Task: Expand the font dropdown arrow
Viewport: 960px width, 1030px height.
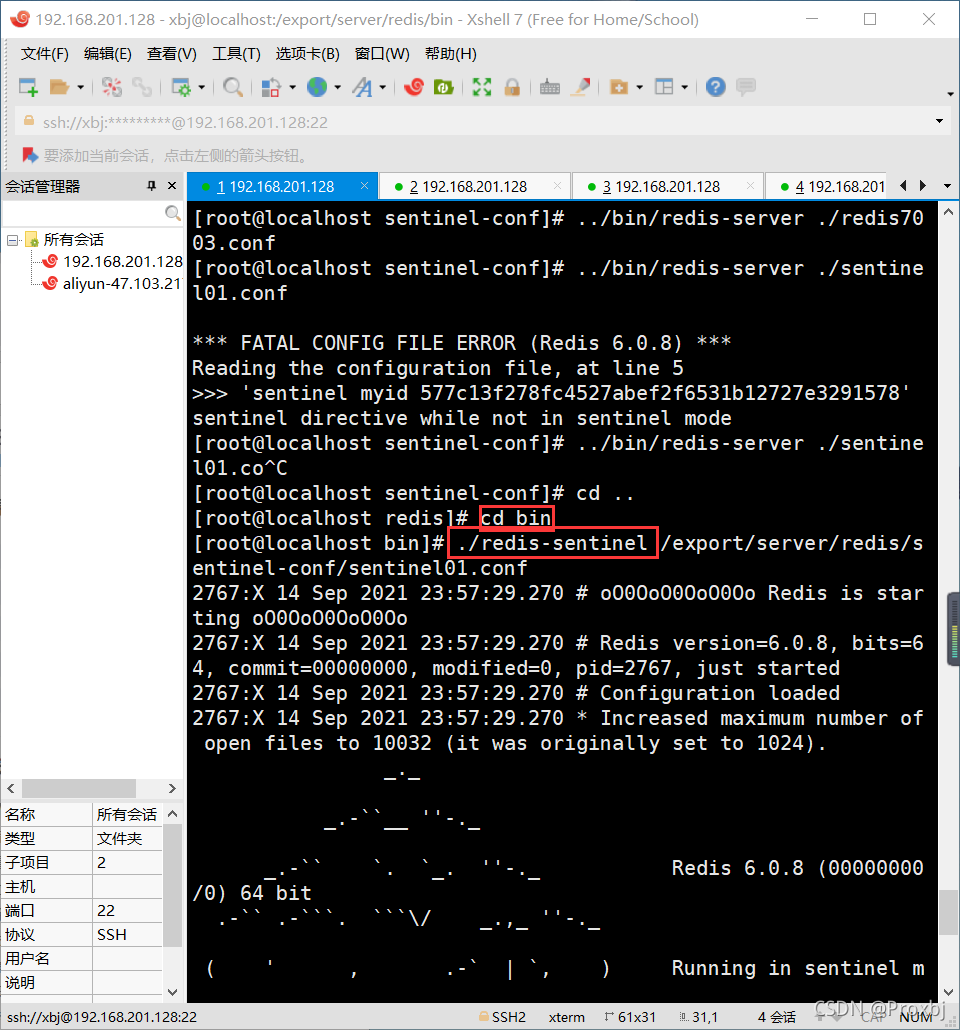Action: tap(382, 87)
